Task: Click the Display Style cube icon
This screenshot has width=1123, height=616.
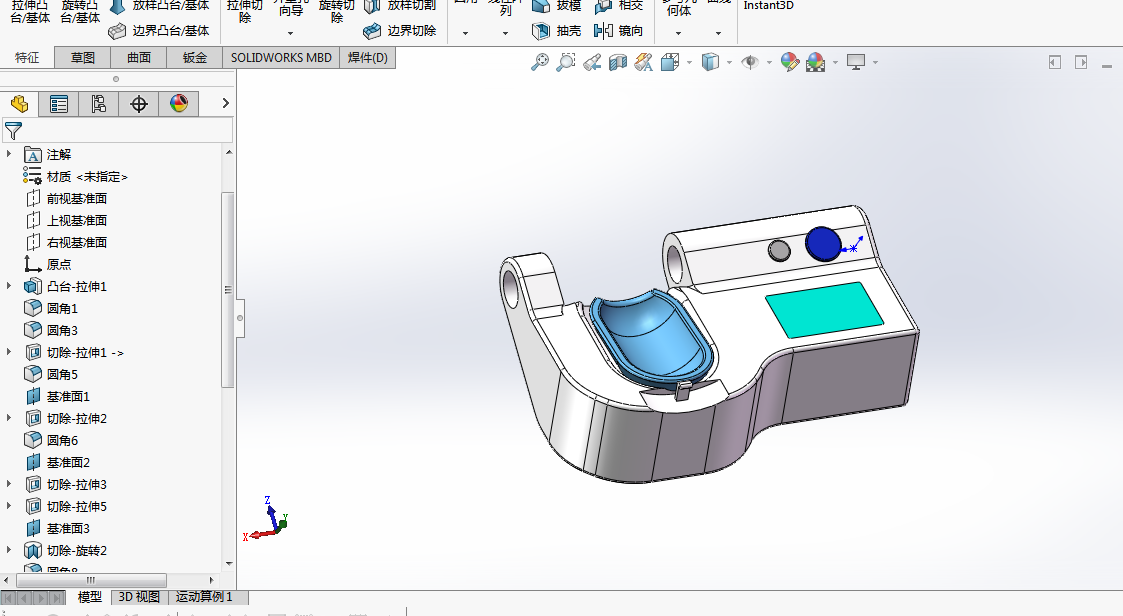Action: 710,62
